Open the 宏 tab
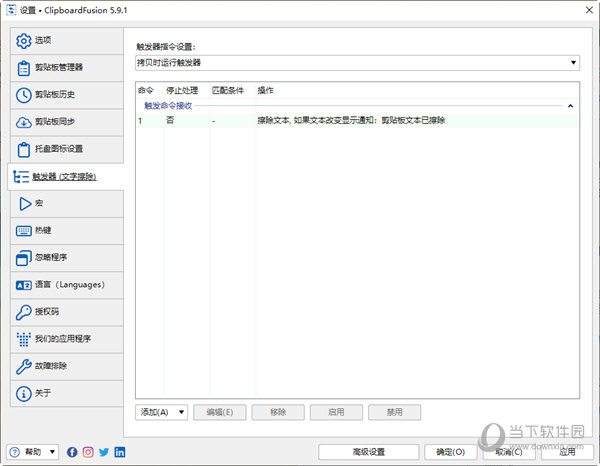Screen dimensions: 600x466 tap(67, 204)
